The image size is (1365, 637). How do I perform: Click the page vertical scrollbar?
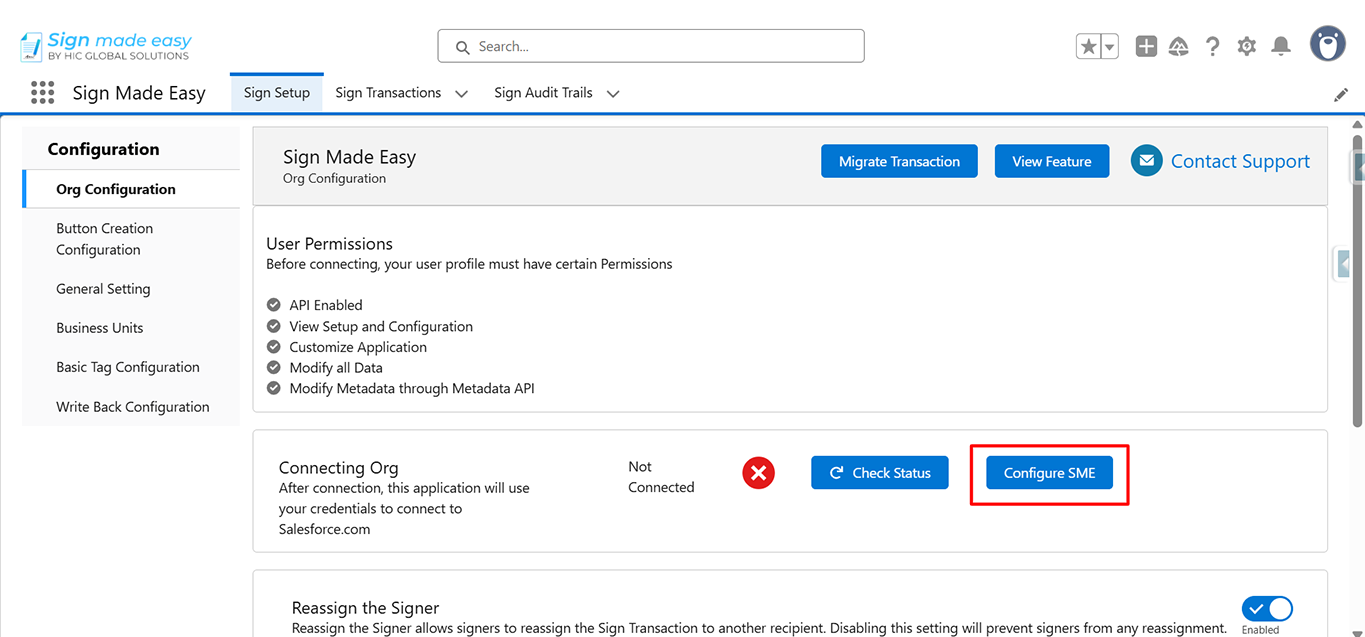pyautogui.click(x=1358, y=280)
